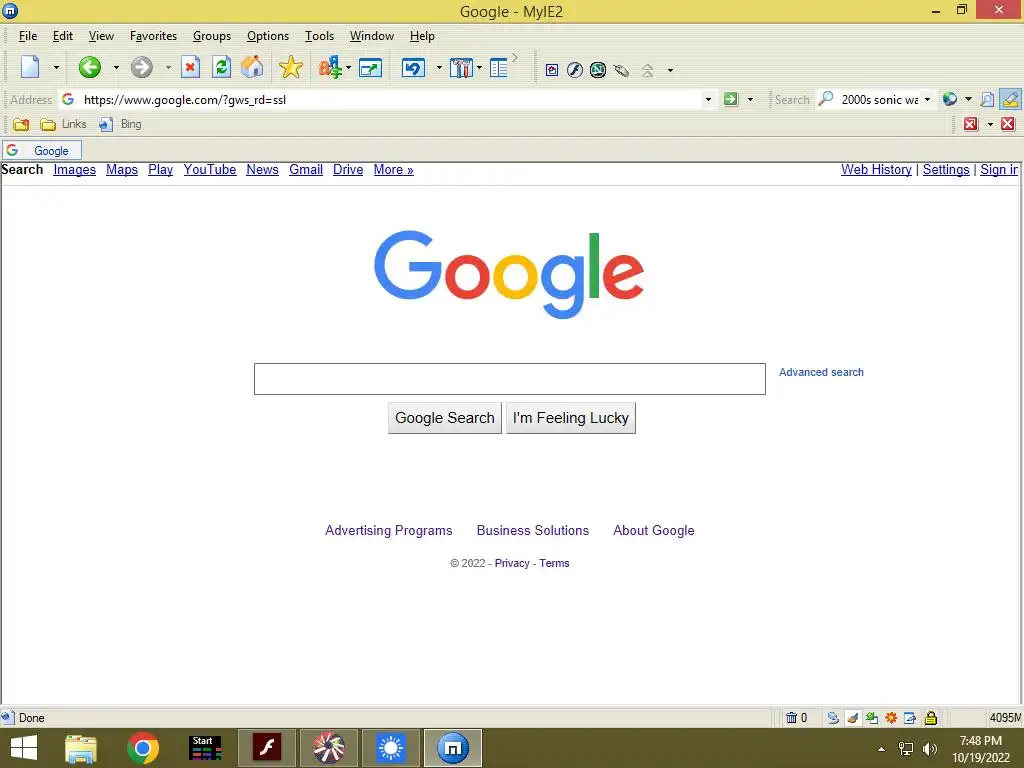This screenshot has width=1024, height=768.
Task: Click the full screen window icon
Action: [x=370, y=67]
